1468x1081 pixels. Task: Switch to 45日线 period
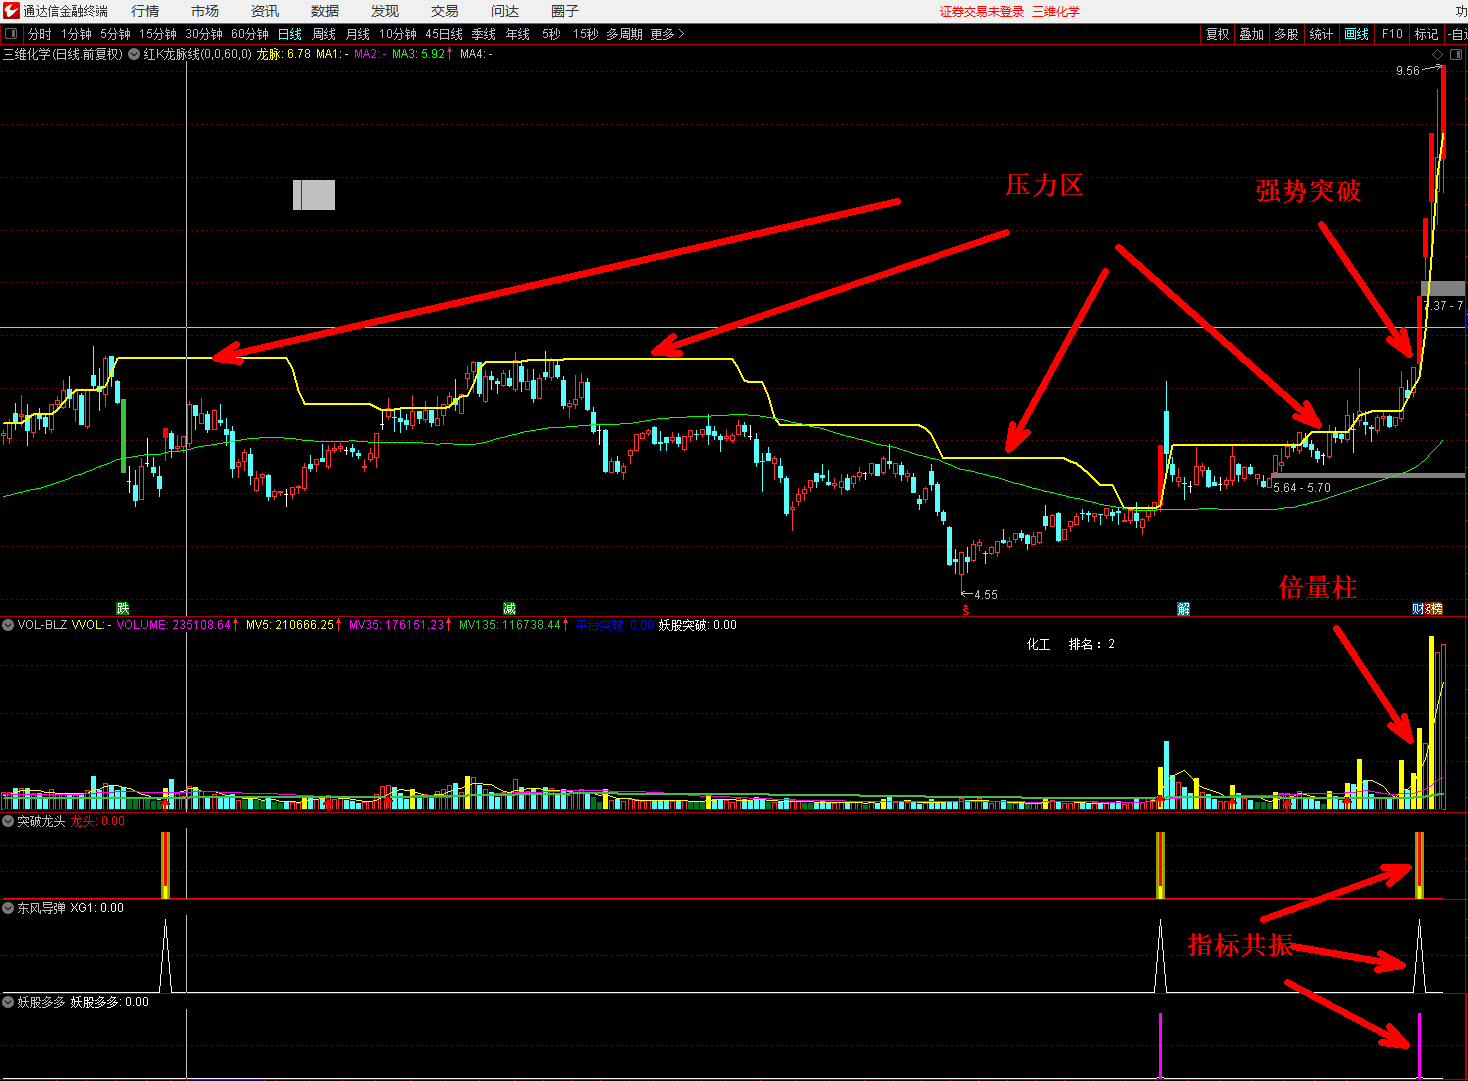point(444,34)
